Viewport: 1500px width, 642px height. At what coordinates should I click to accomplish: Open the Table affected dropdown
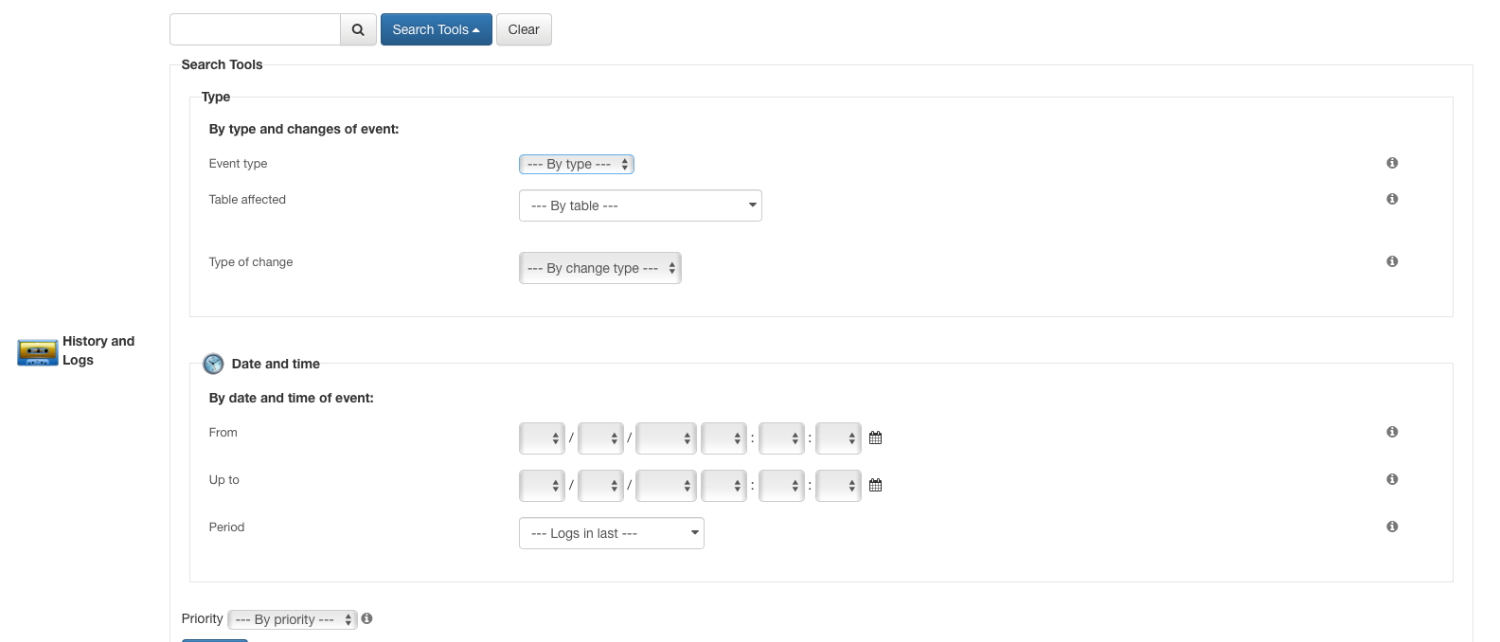coord(640,206)
